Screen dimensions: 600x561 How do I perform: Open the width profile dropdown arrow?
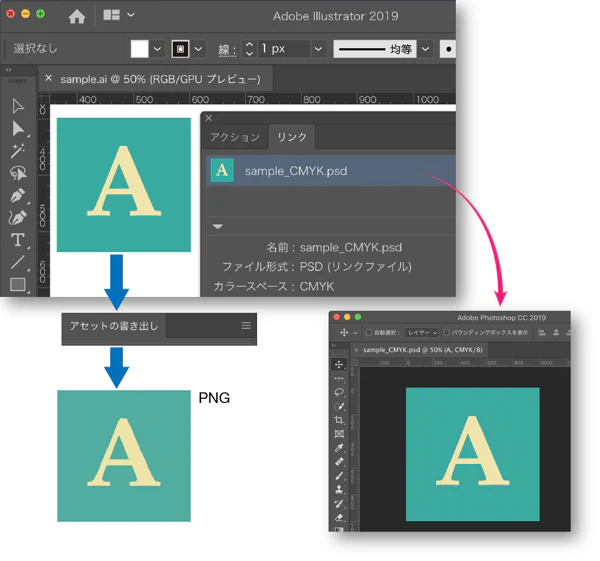(425, 49)
